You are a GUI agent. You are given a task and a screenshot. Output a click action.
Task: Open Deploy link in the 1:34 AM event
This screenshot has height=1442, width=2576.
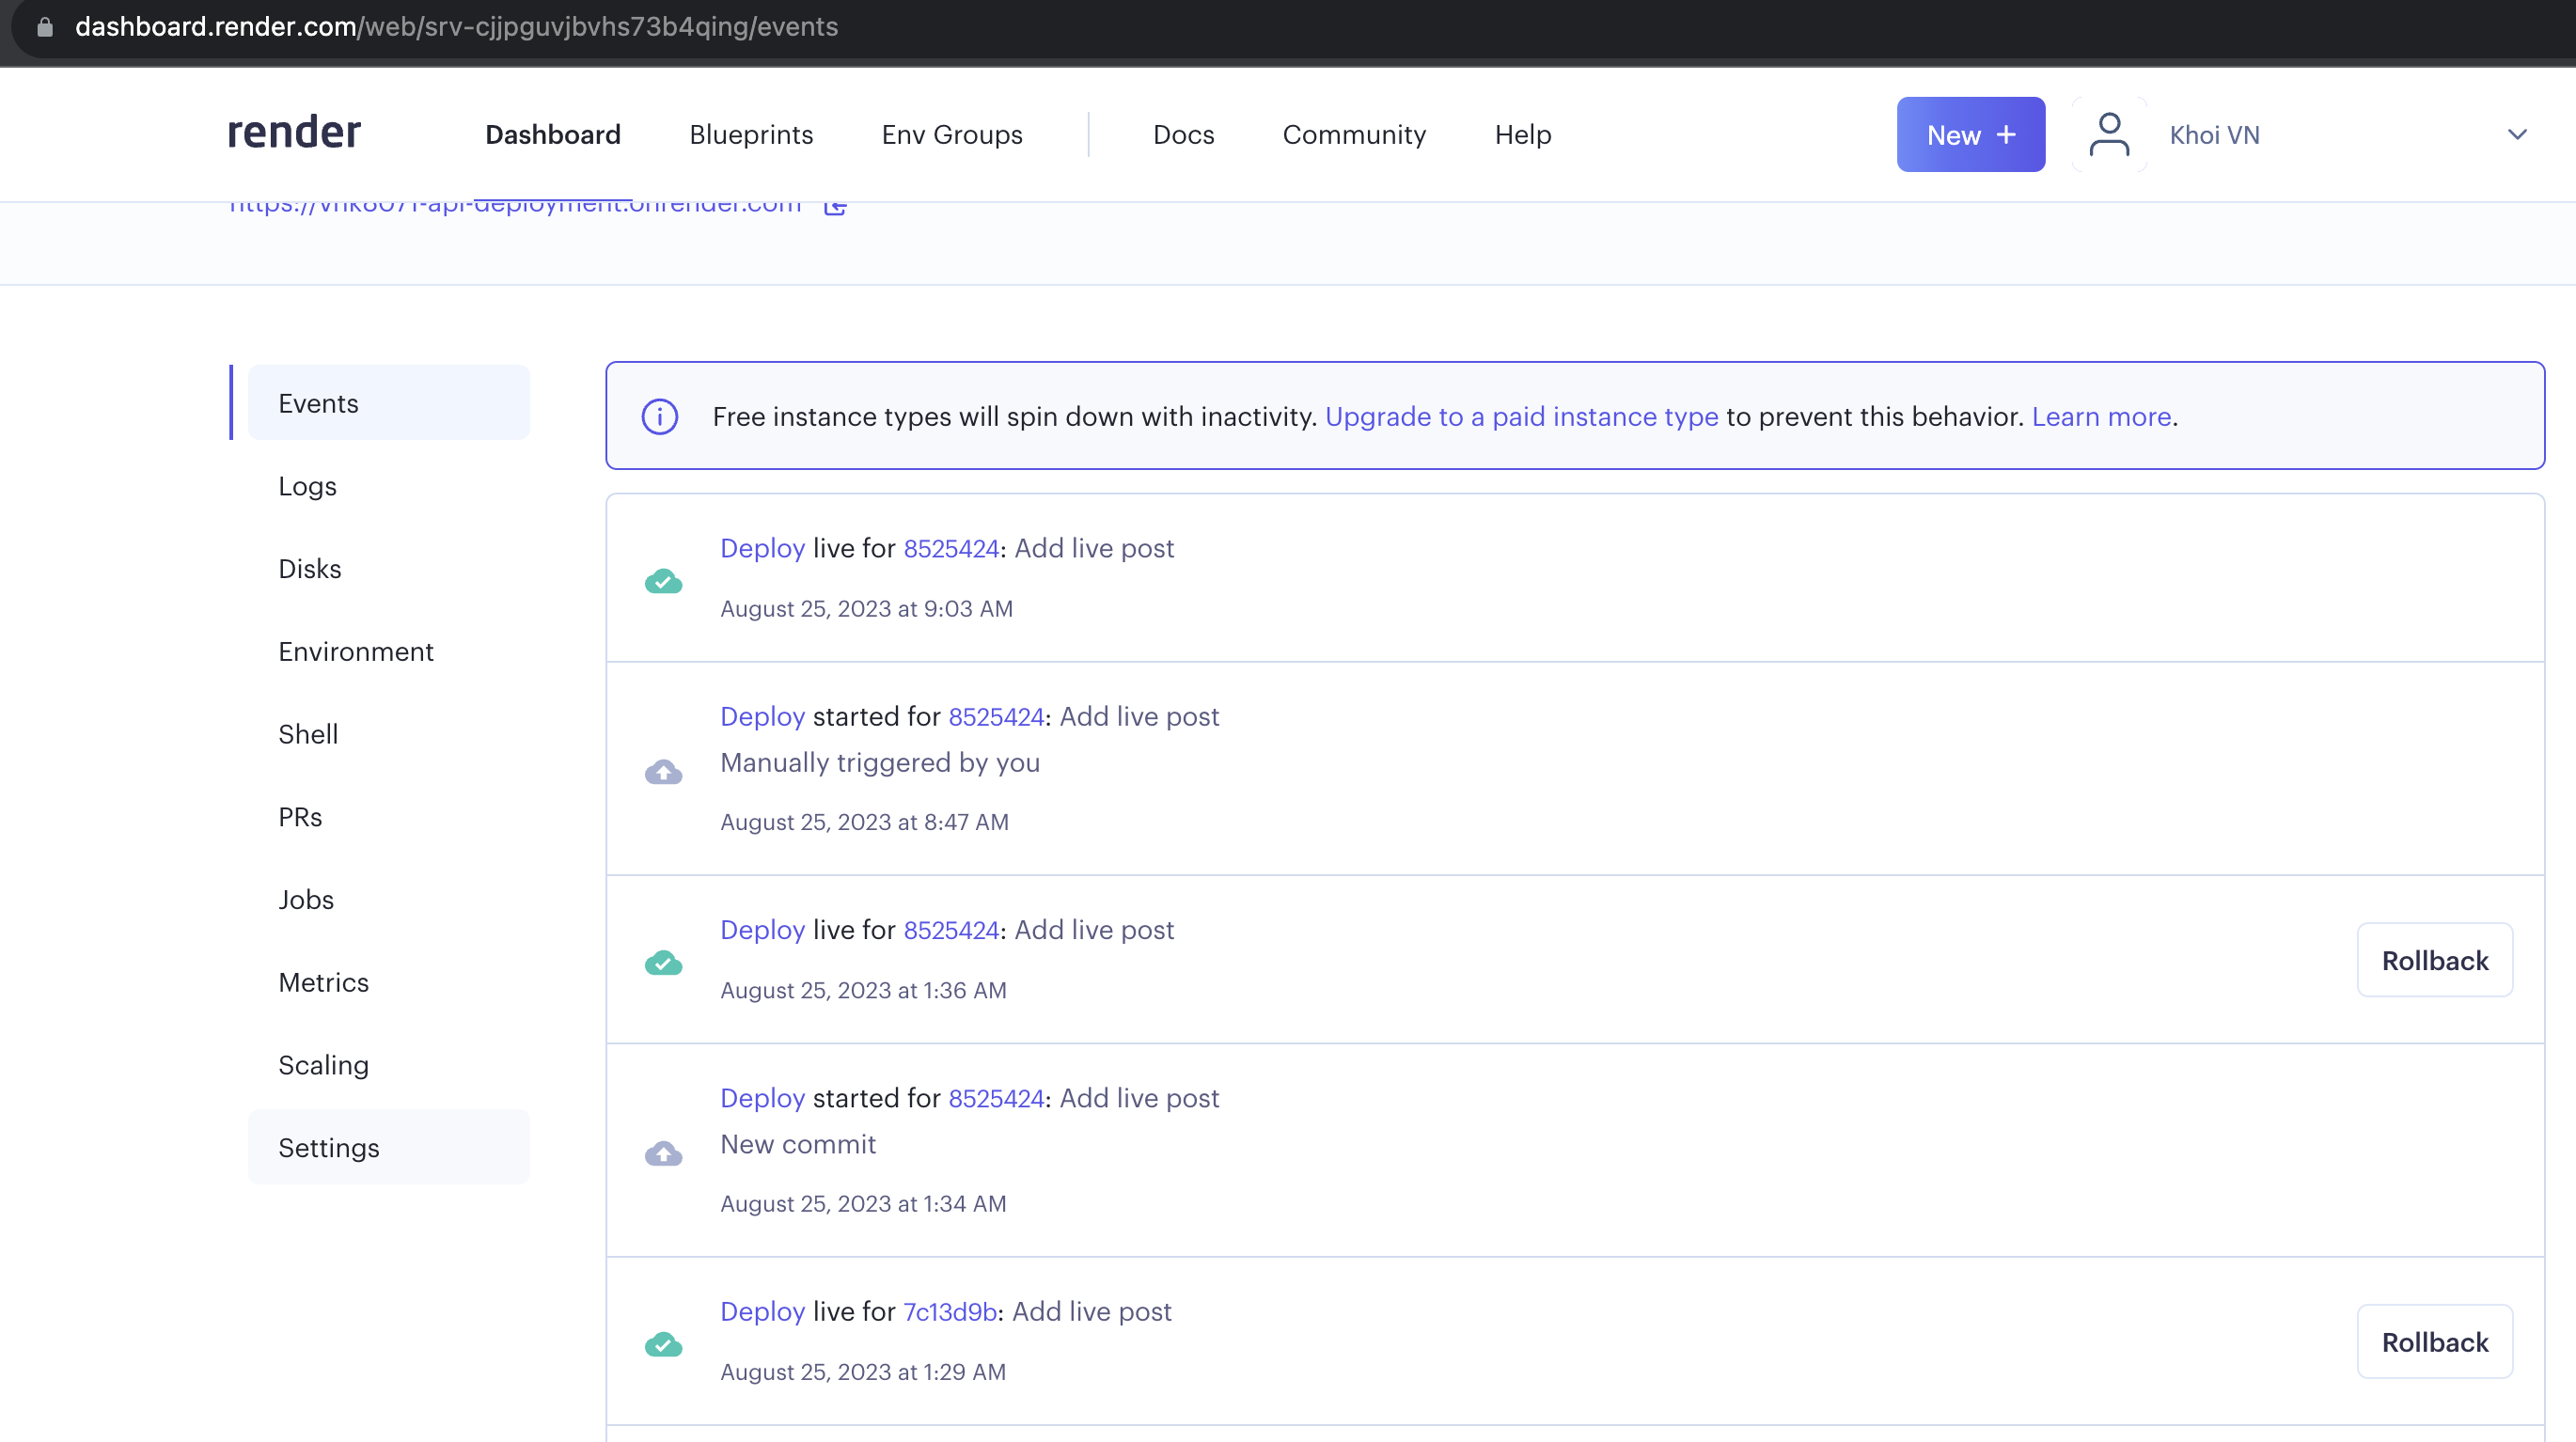pos(762,1097)
